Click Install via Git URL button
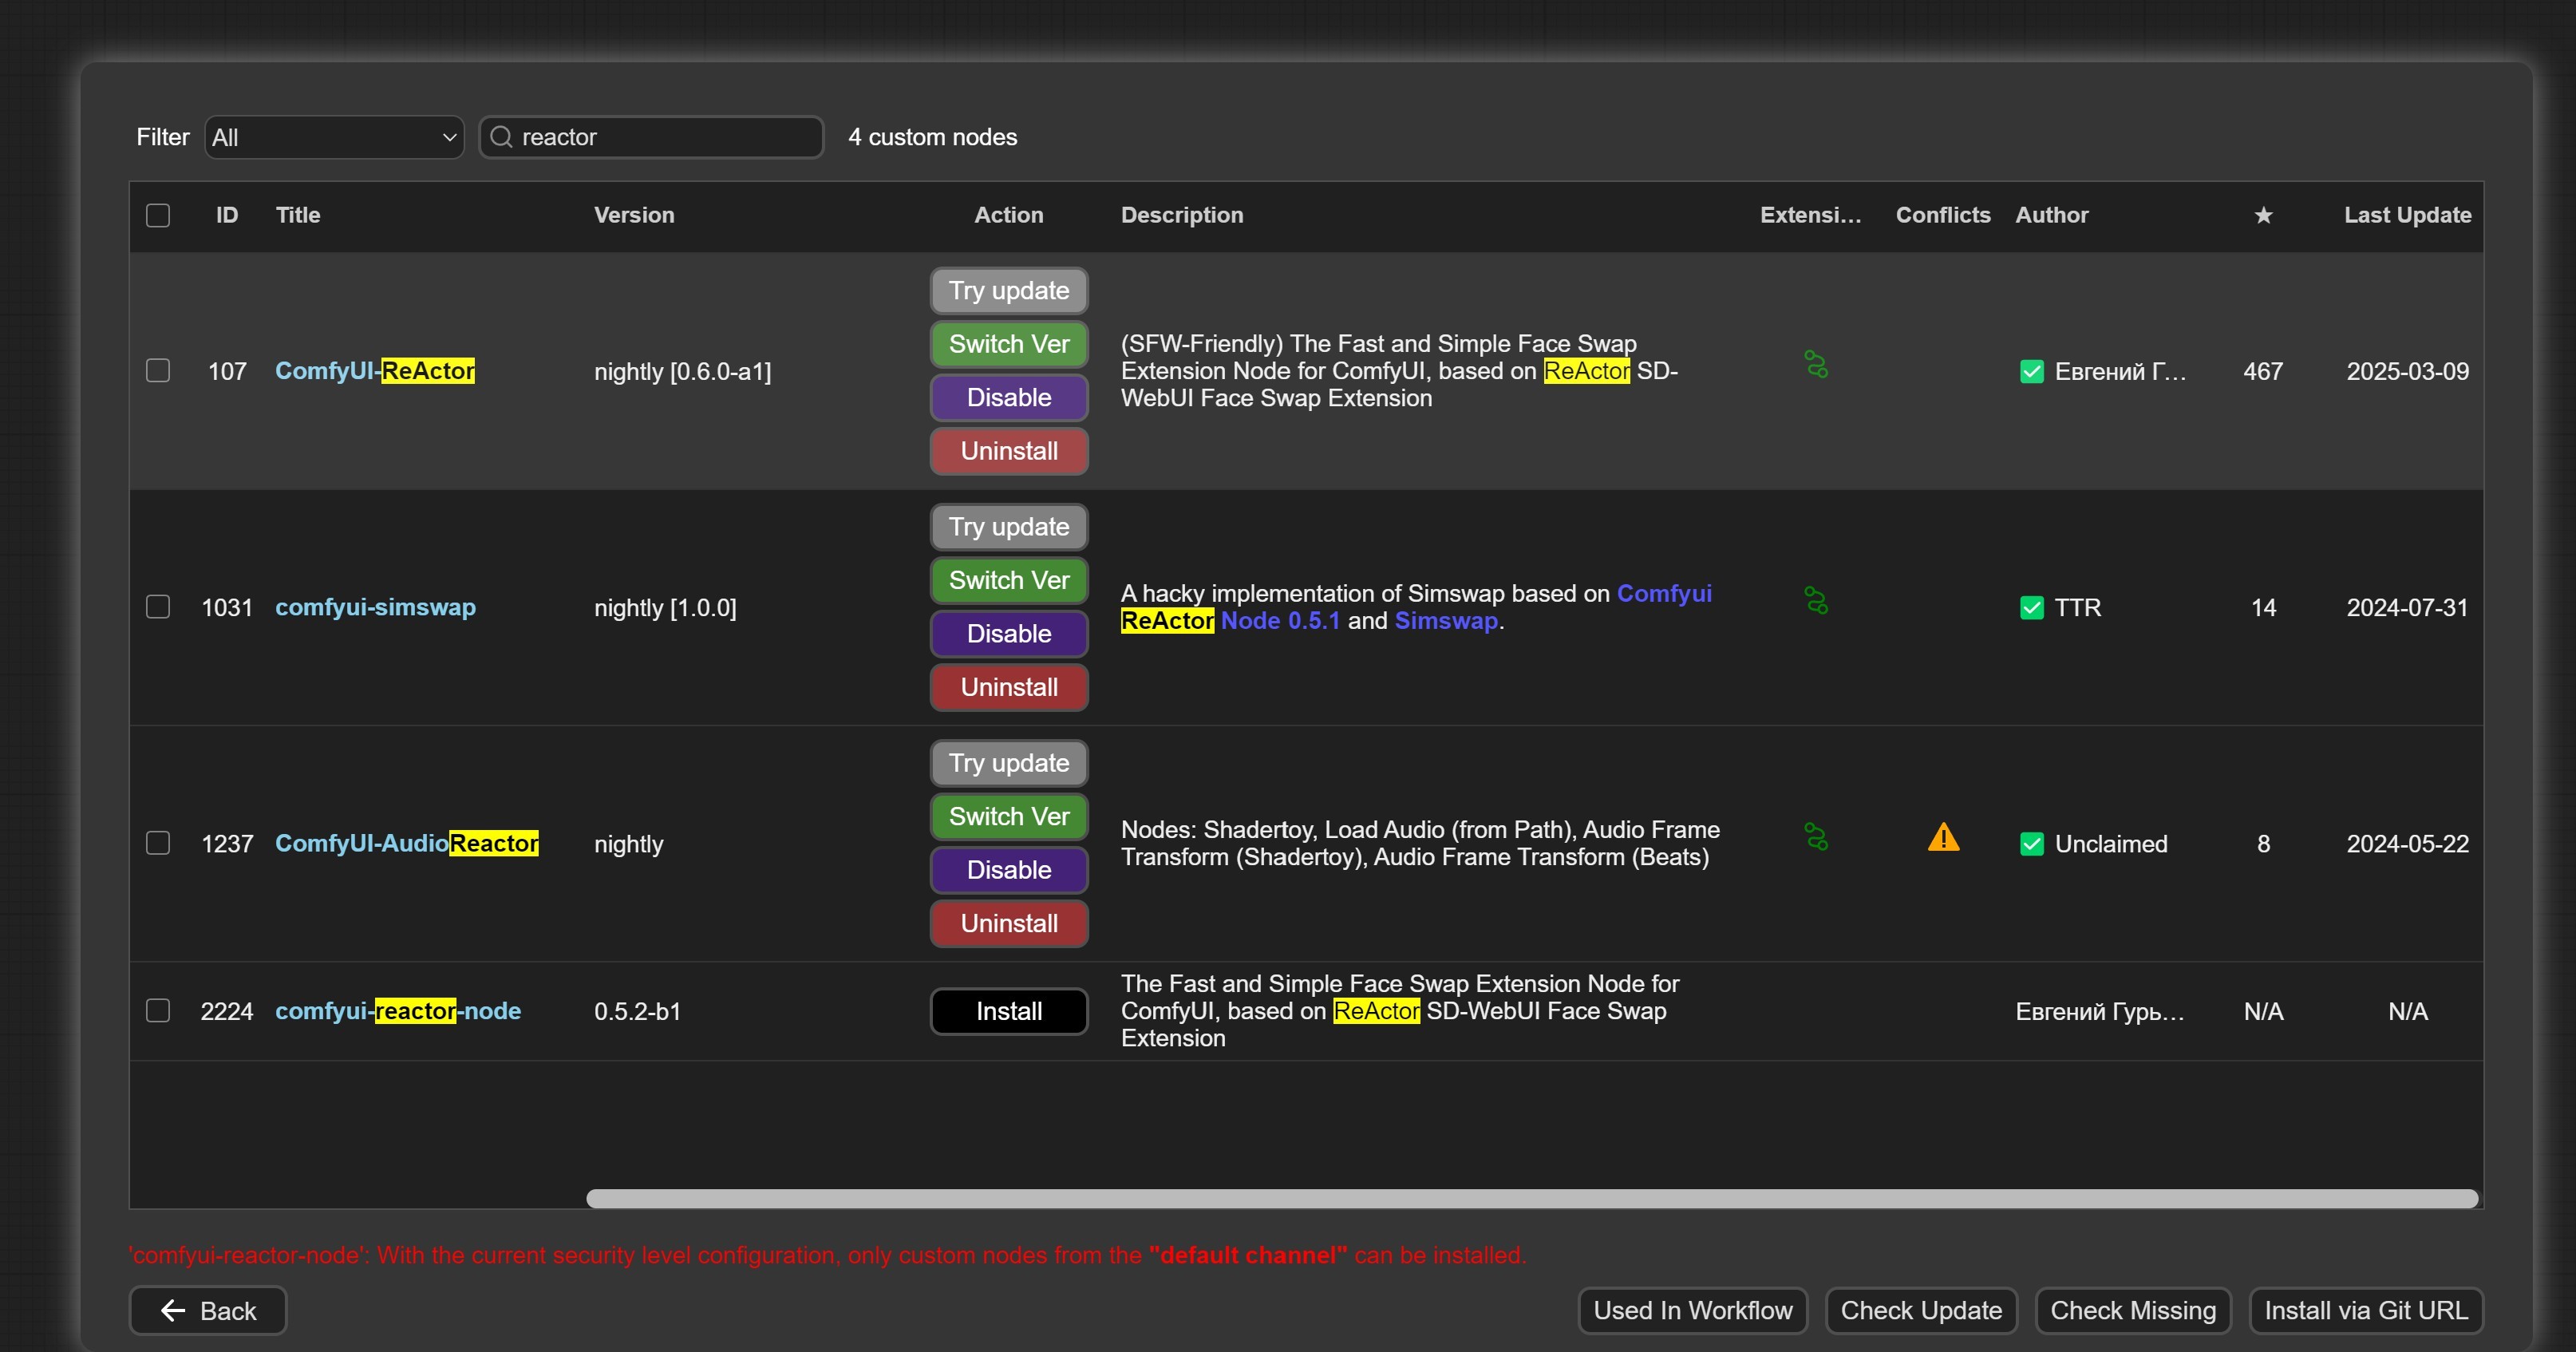2576x1352 pixels. 2366,1310
